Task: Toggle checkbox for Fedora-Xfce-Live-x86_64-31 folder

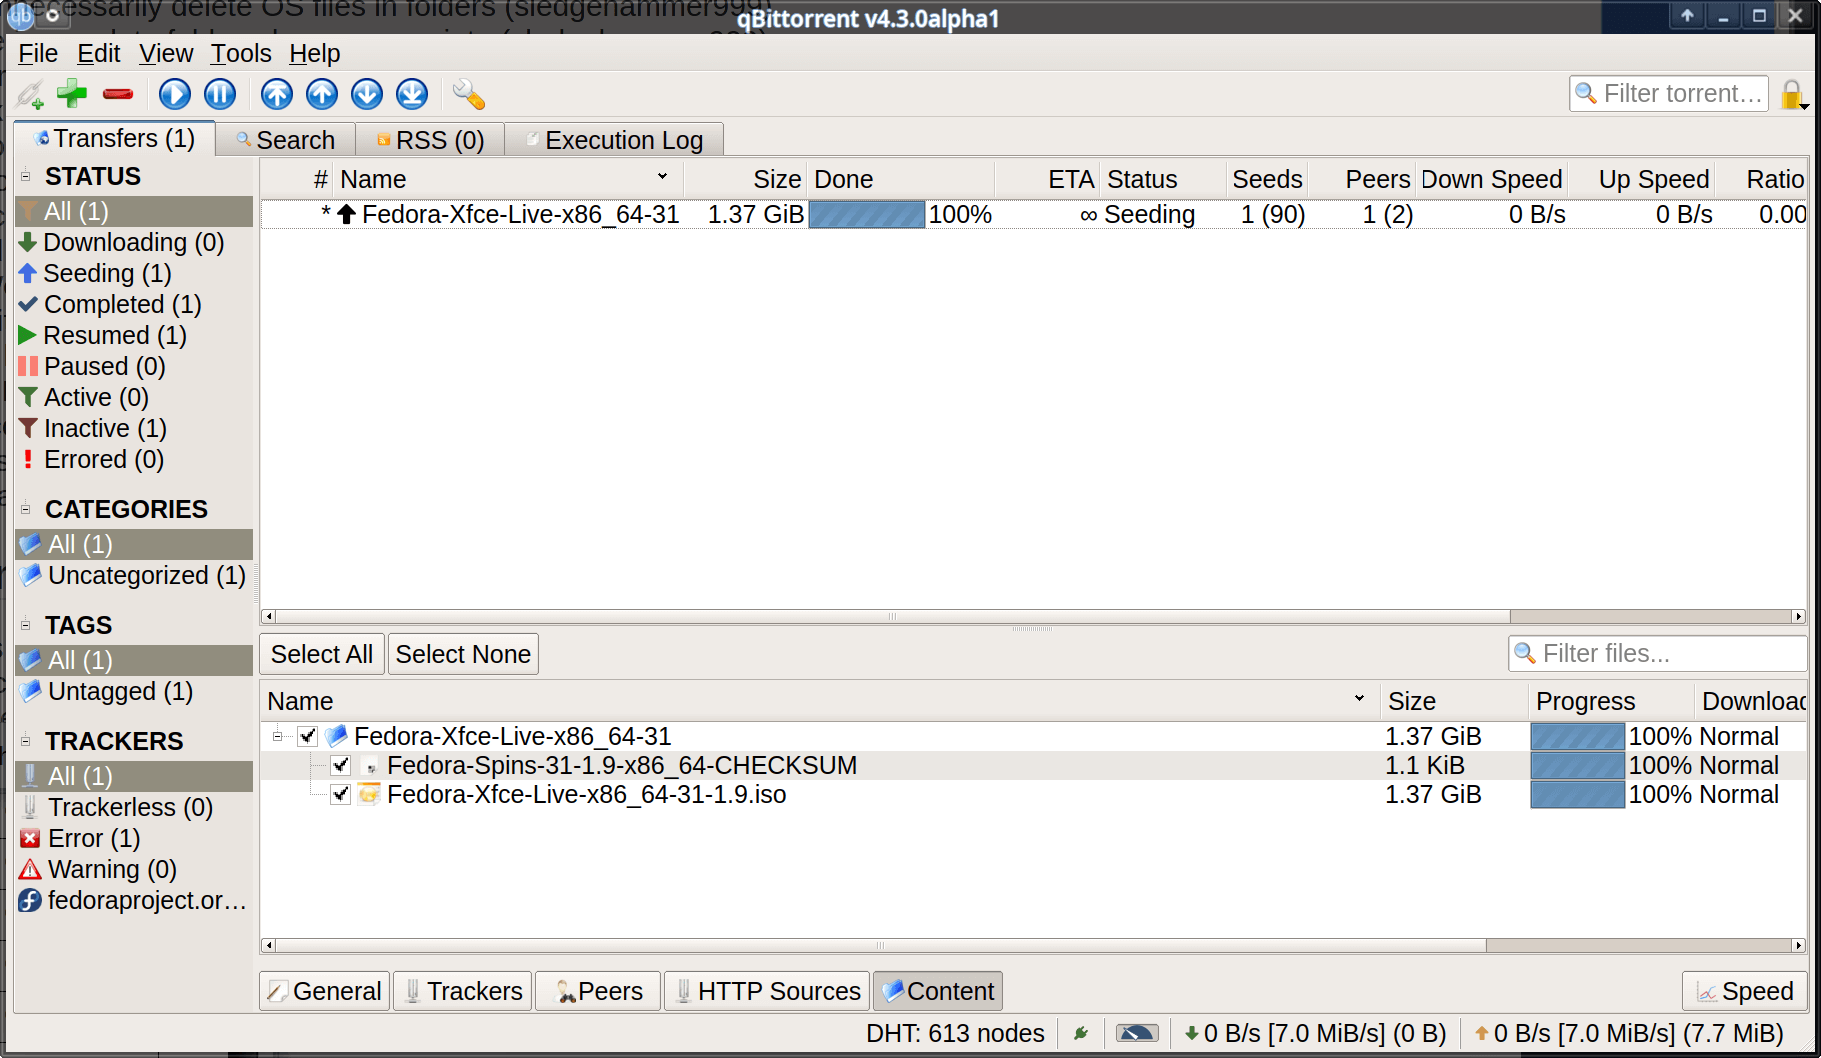Action: [308, 736]
